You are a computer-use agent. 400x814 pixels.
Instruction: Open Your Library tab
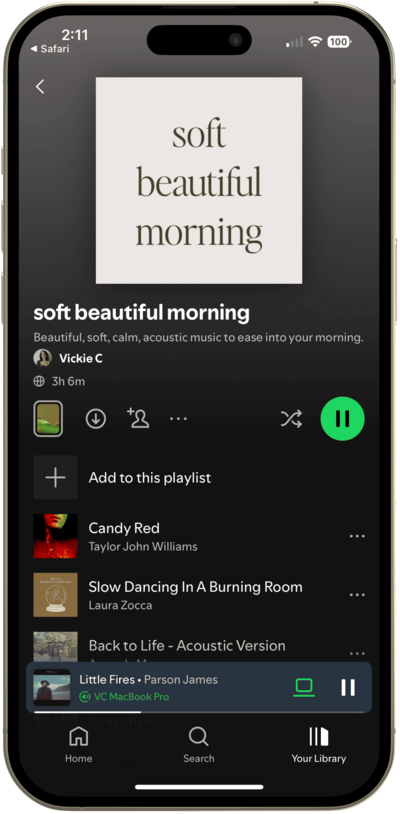coord(319,744)
